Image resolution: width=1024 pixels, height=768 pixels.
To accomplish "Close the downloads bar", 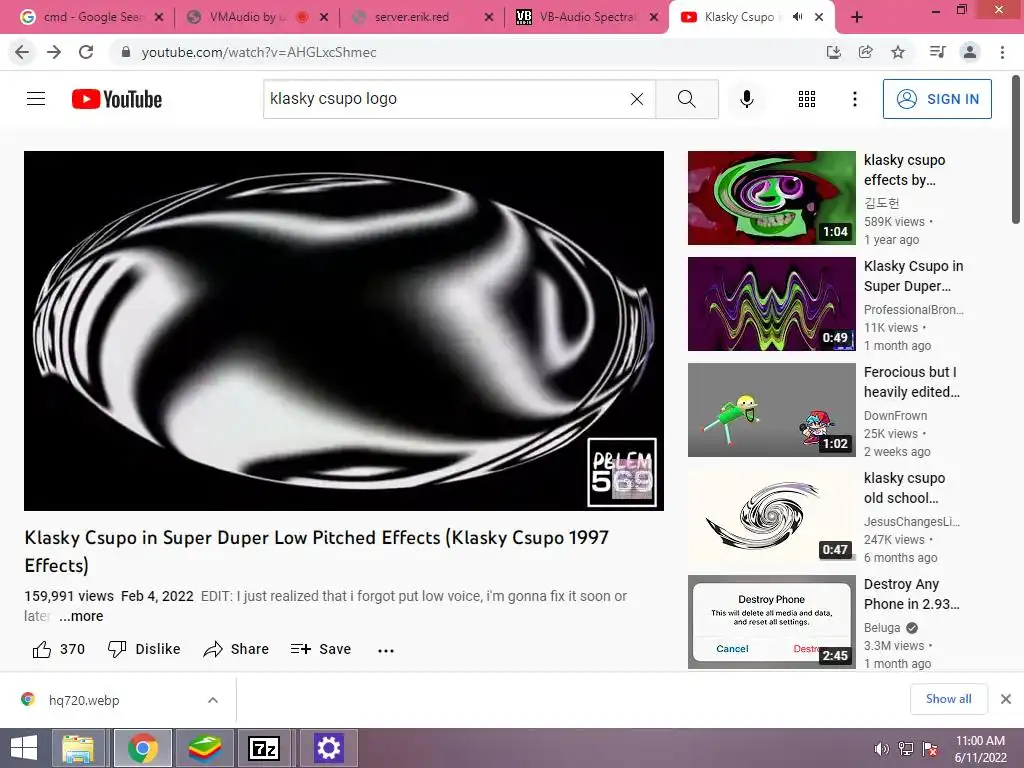I will tap(1006, 699).
